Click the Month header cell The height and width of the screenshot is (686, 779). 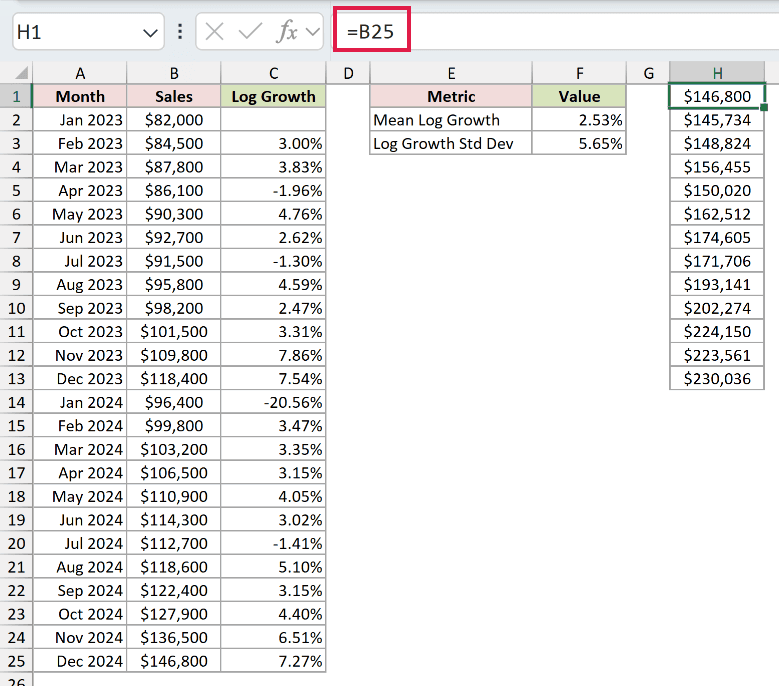click(x=80, y=96)
